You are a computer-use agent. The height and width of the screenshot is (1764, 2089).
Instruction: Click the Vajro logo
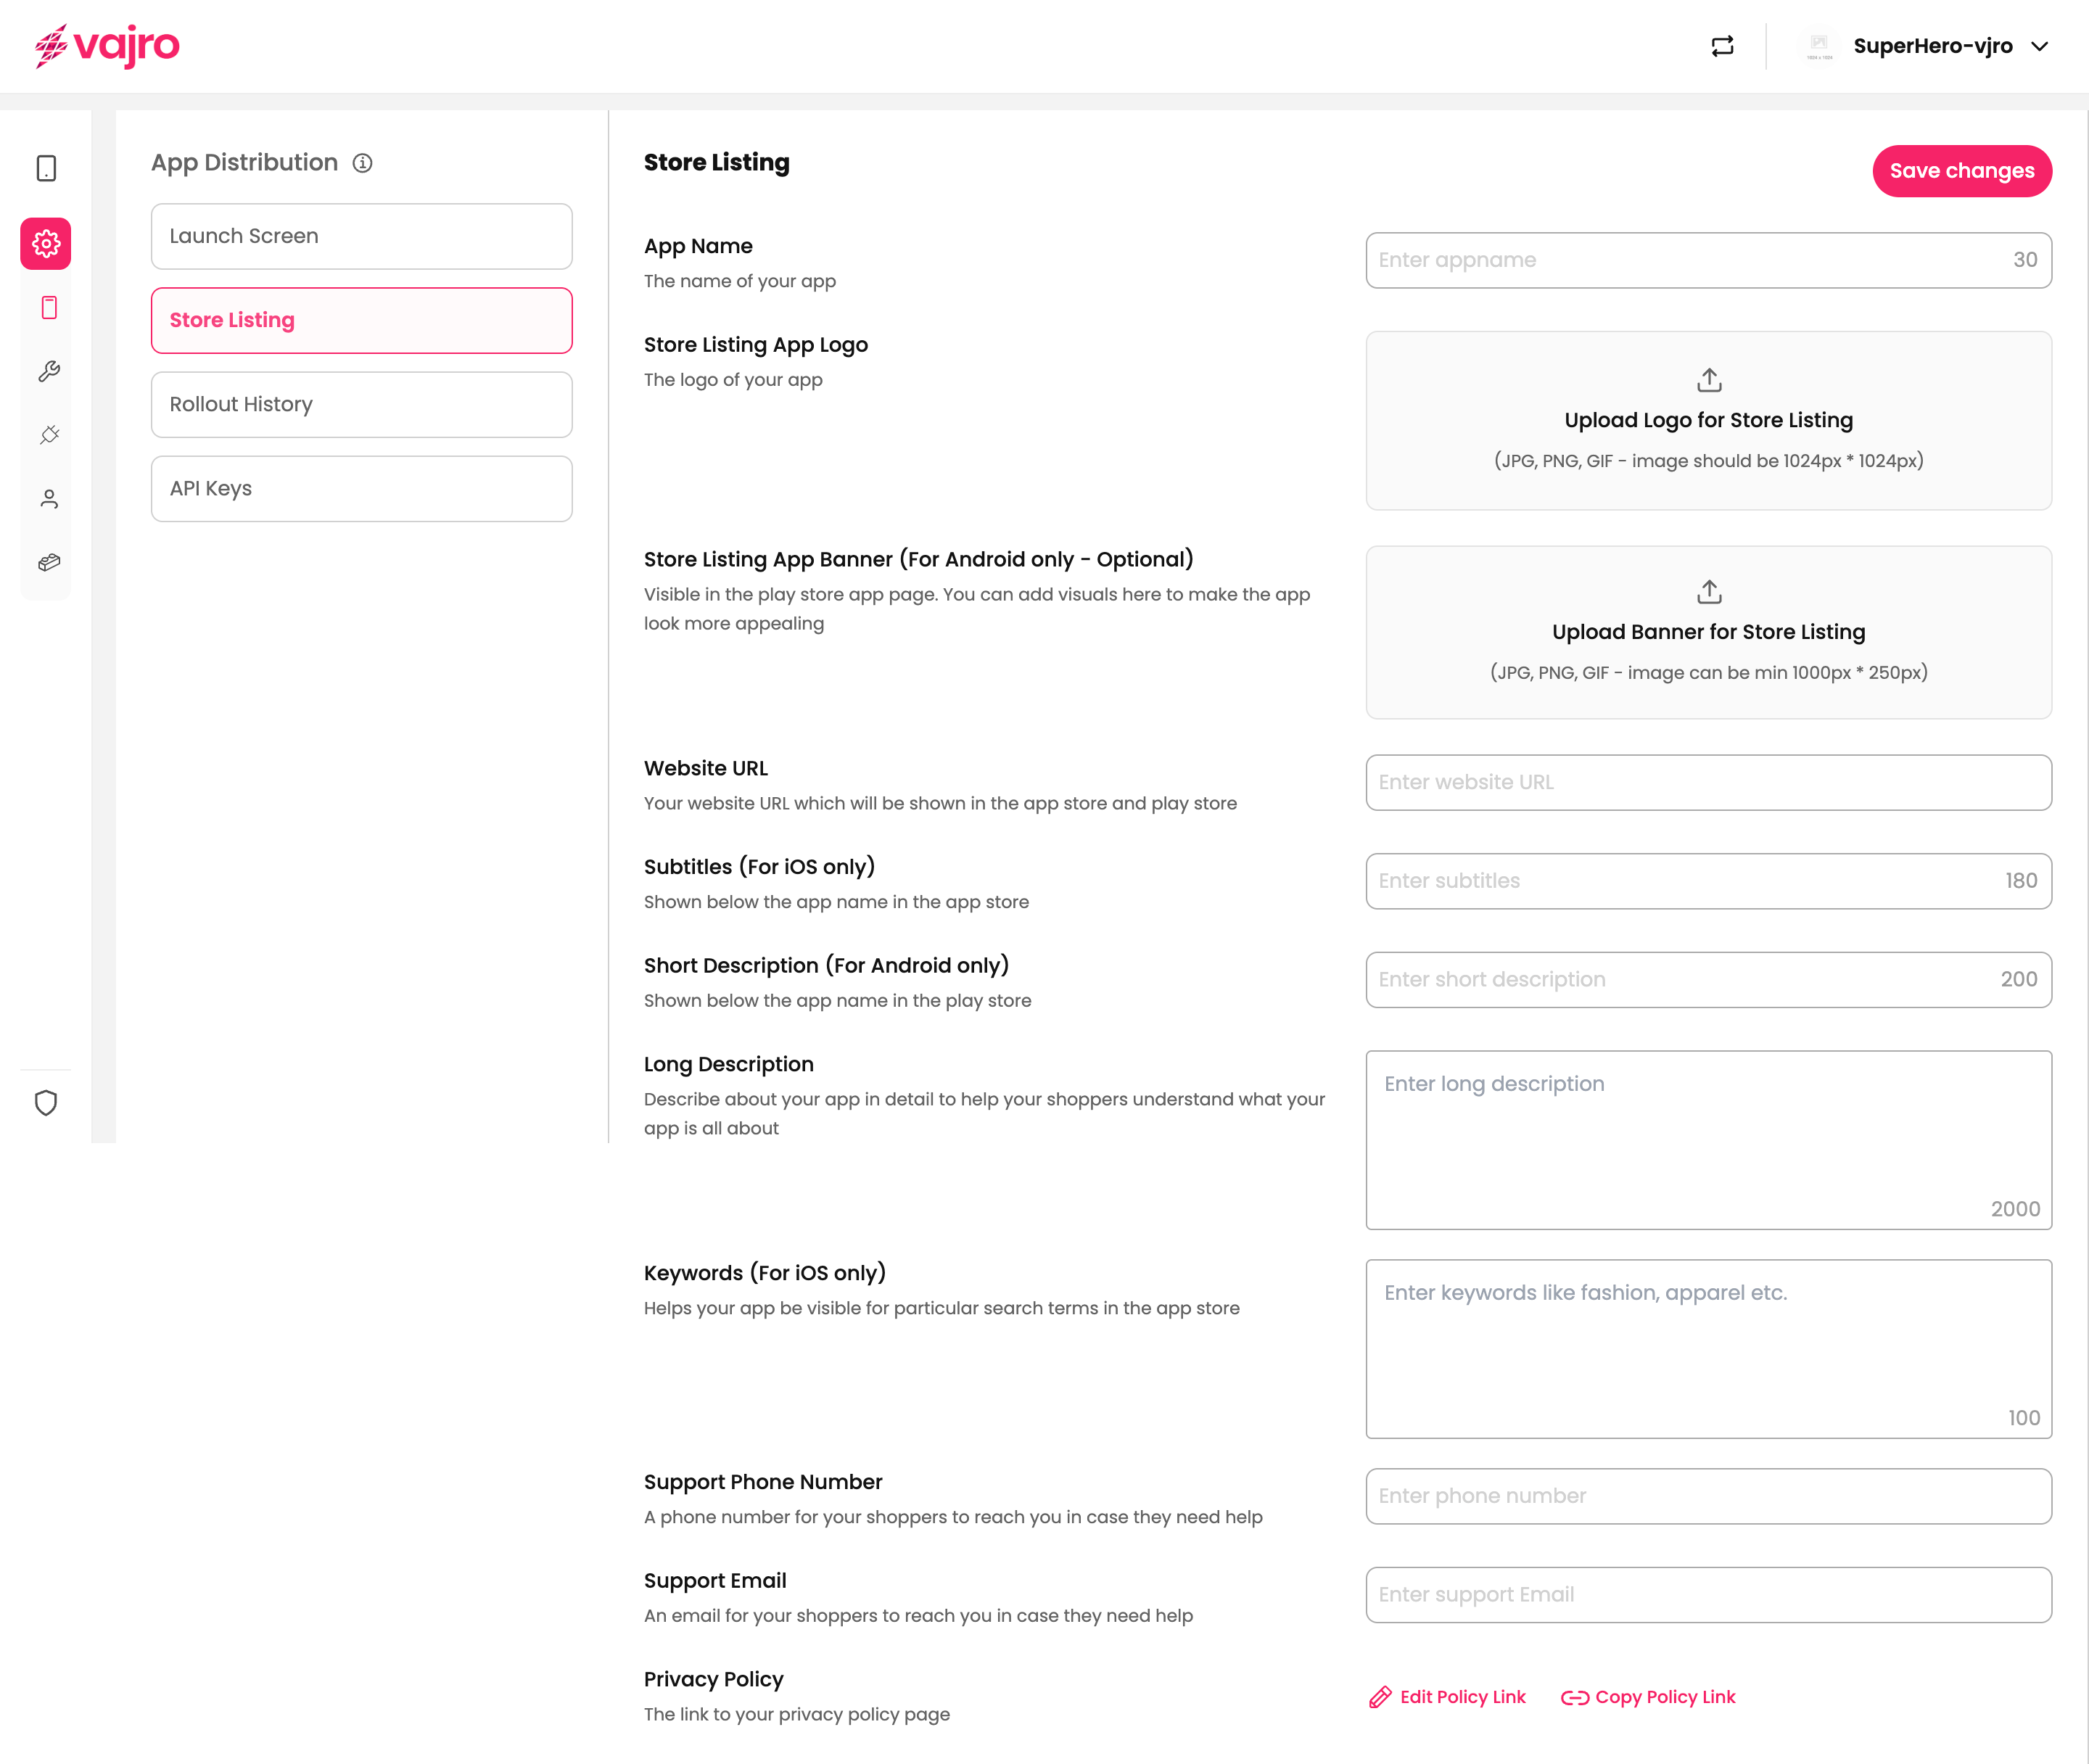107,46
